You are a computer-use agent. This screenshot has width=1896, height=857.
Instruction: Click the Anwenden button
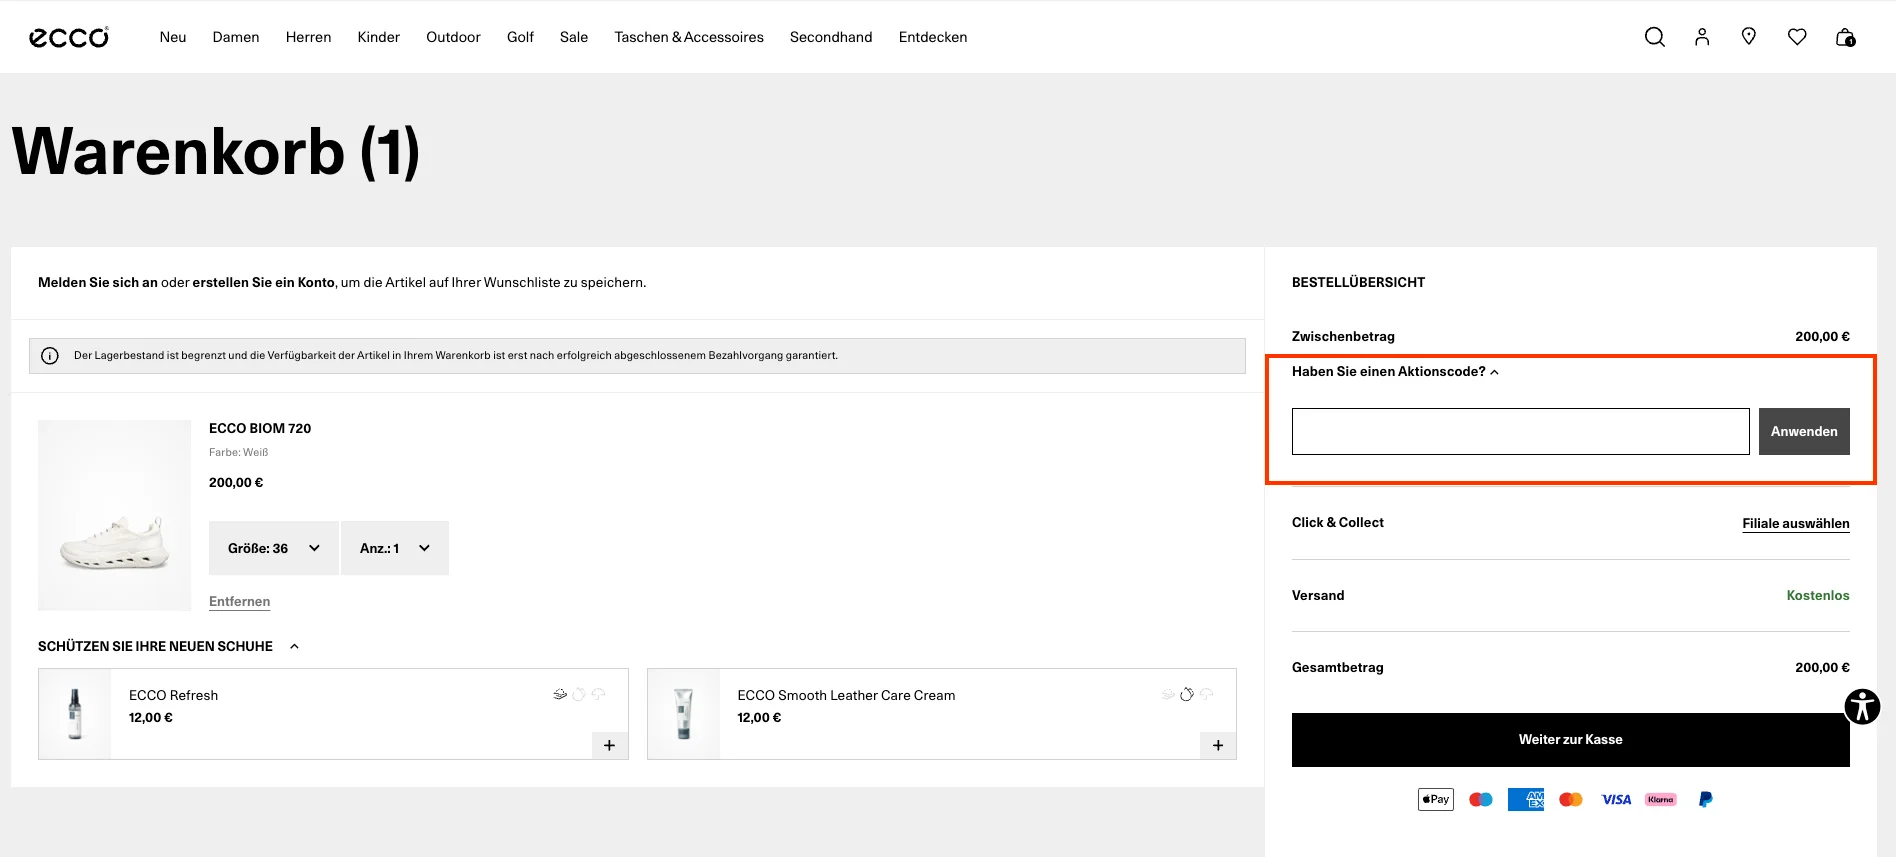(1804, 431)
